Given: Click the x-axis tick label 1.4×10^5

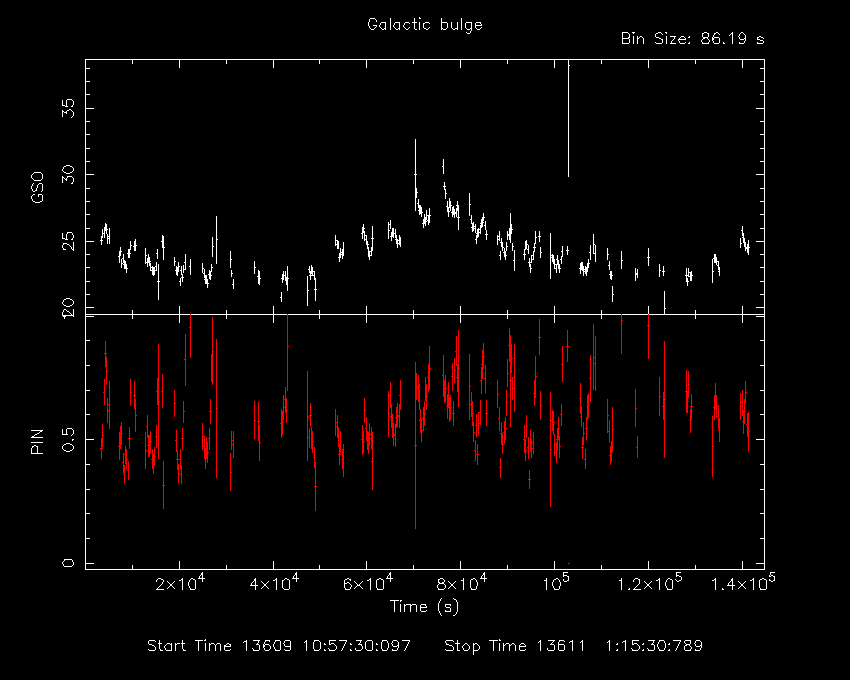Looking at the screenshot, I should tap(743, 582).
